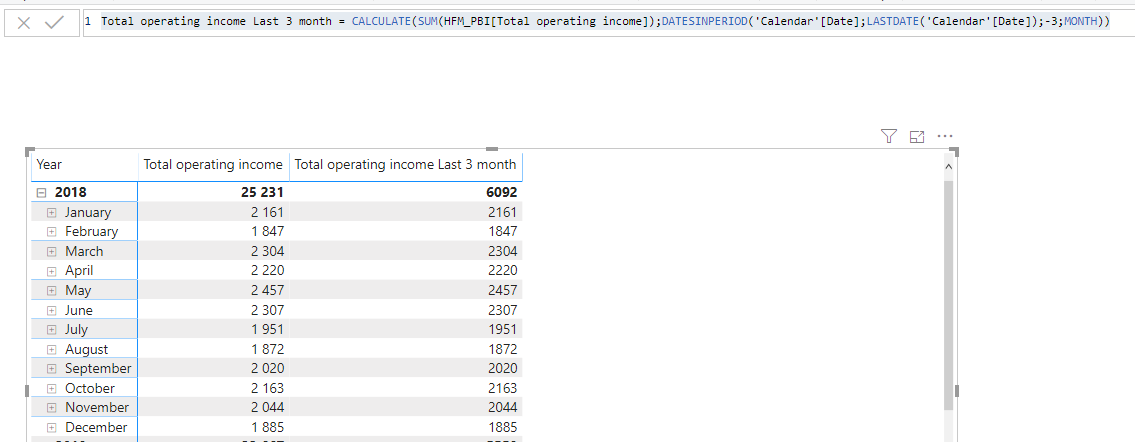Select last 3 month cell 2163
The width and height of the screenshot is (1135, 442).
(x=503, y=388)
